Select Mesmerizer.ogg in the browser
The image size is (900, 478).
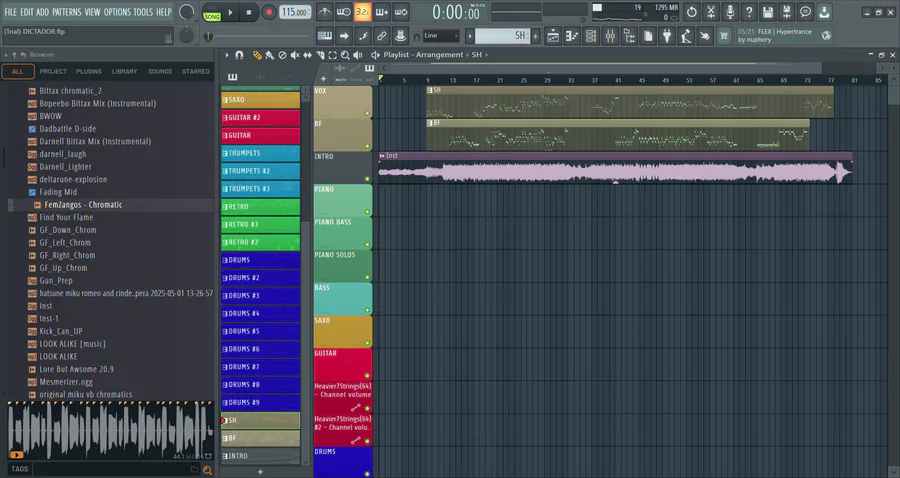click(x=66, y=382)
